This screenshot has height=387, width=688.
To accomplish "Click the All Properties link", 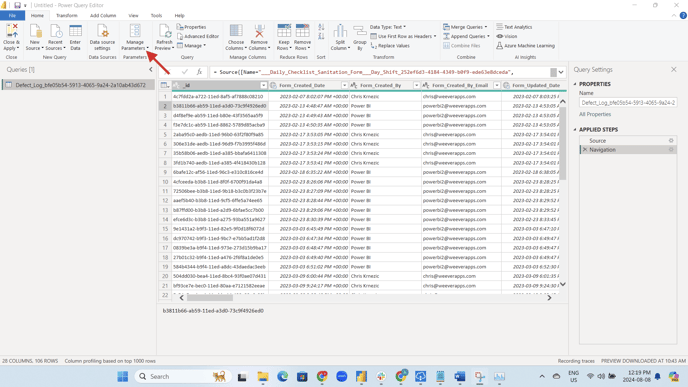I will click(x=595, y=114).
